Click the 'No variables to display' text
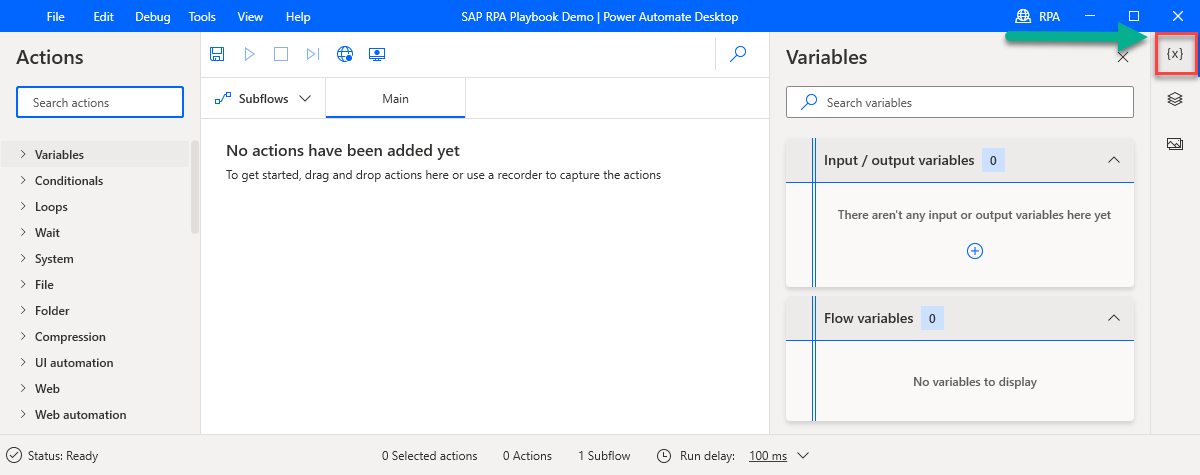This screenshot has height=475, width=1200. [x=975, y=382]
